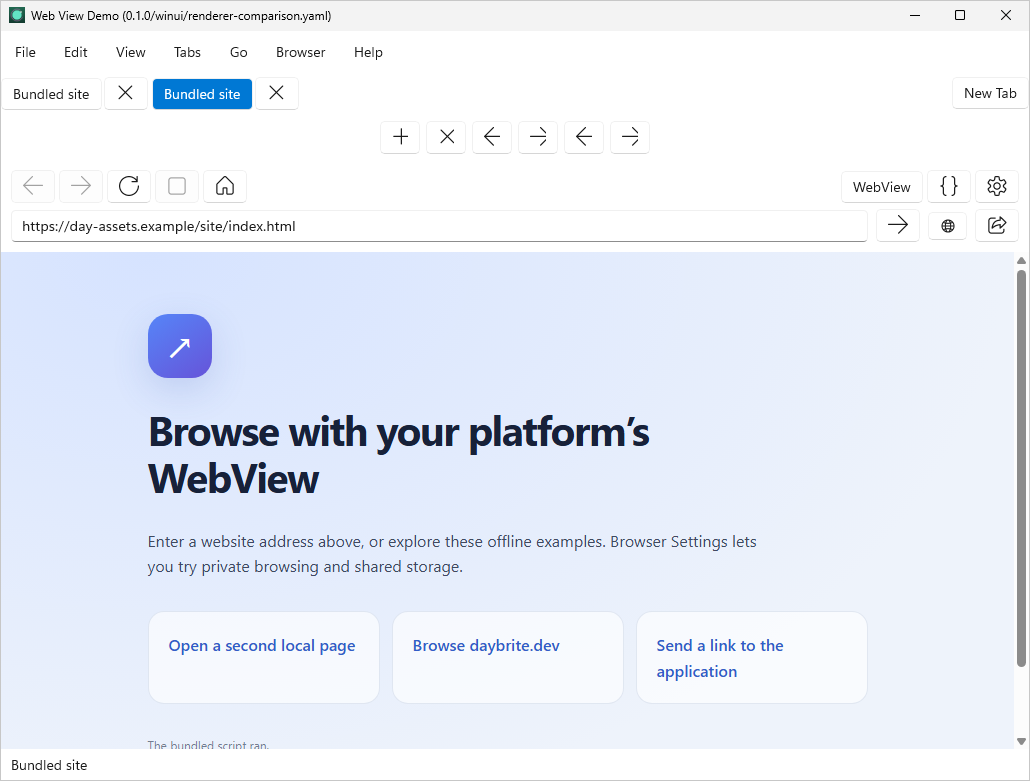Click the plus icon in the centered icon row
Viewport: 1030px width, 781px height.
pos(400,137)
